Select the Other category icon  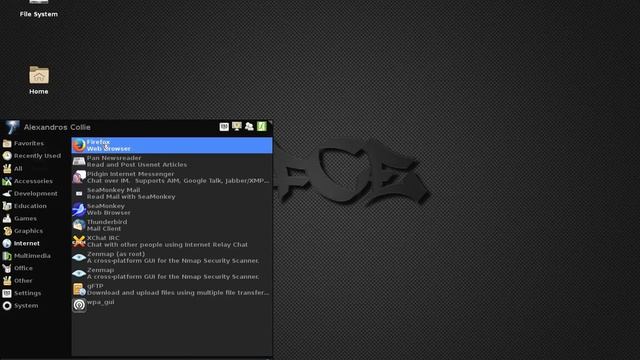[7, 281]
